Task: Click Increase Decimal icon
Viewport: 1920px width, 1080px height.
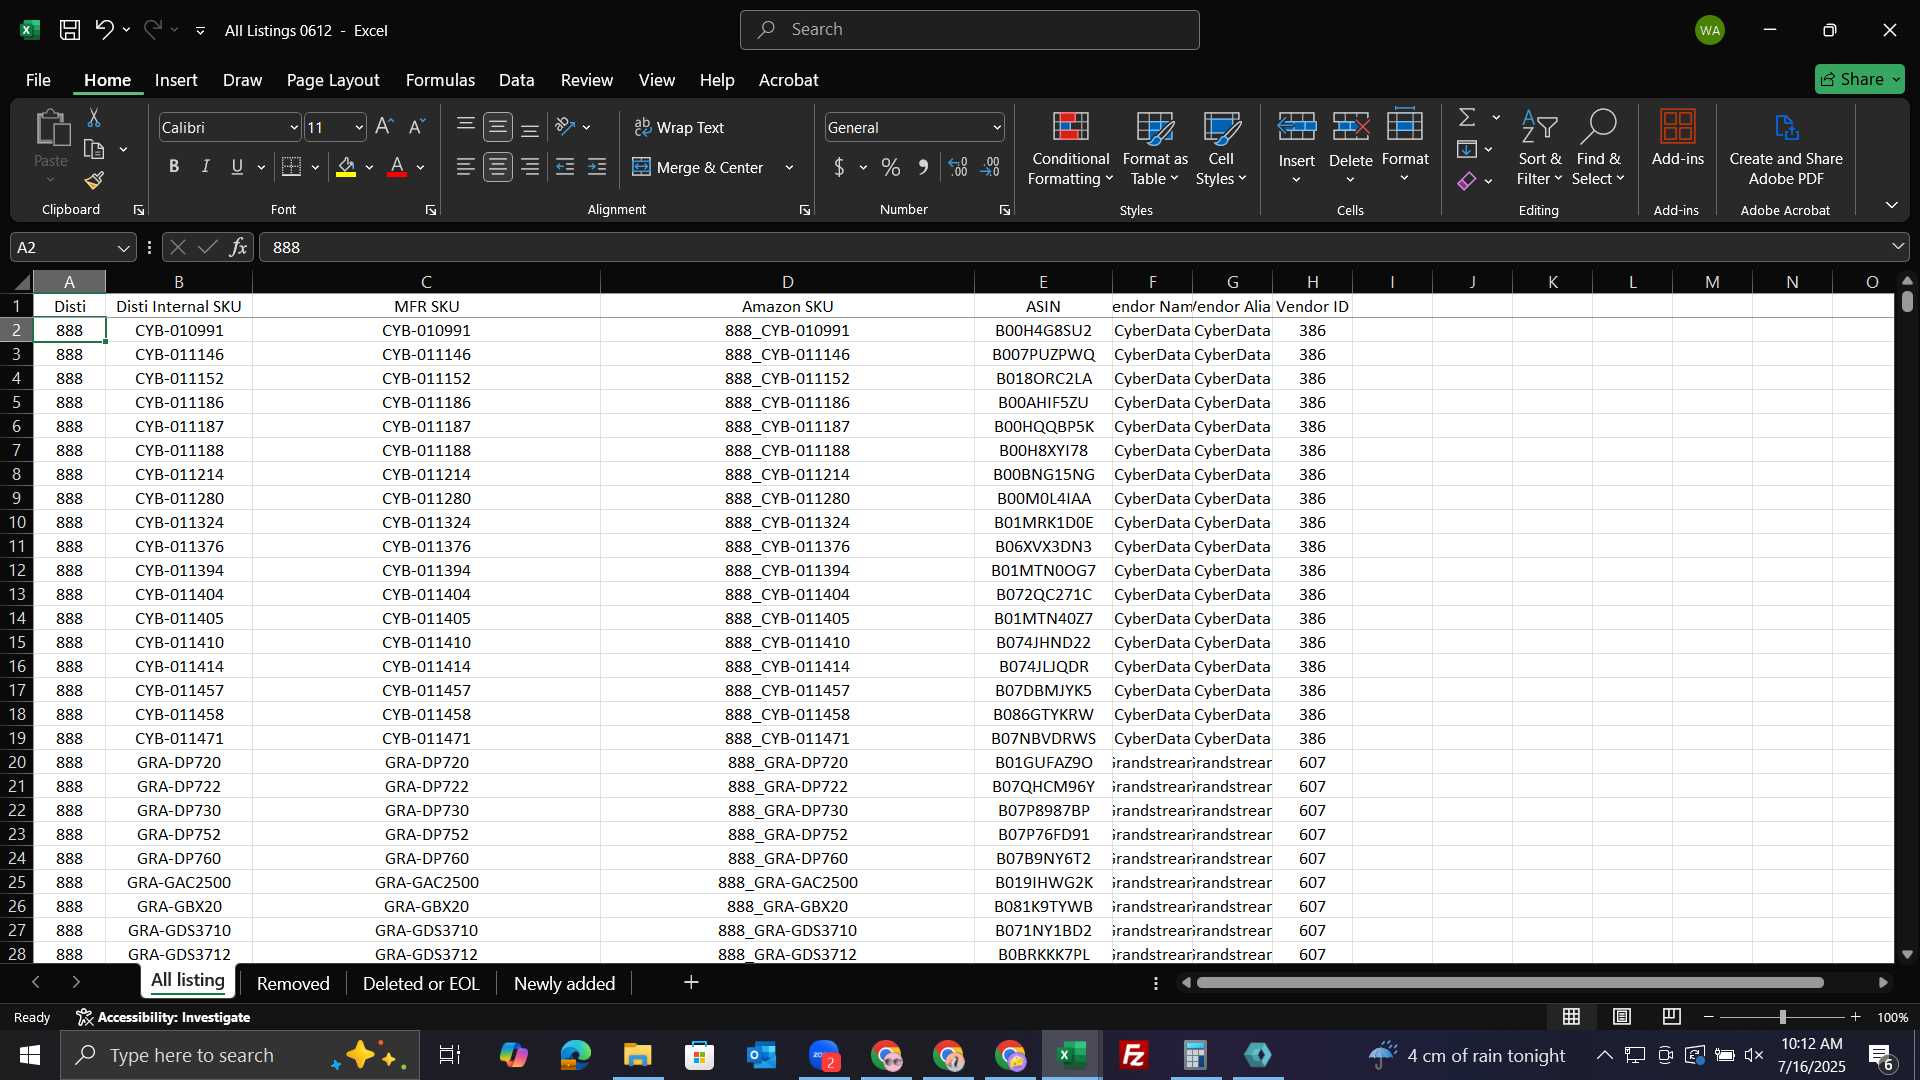Action: (958, 167)
